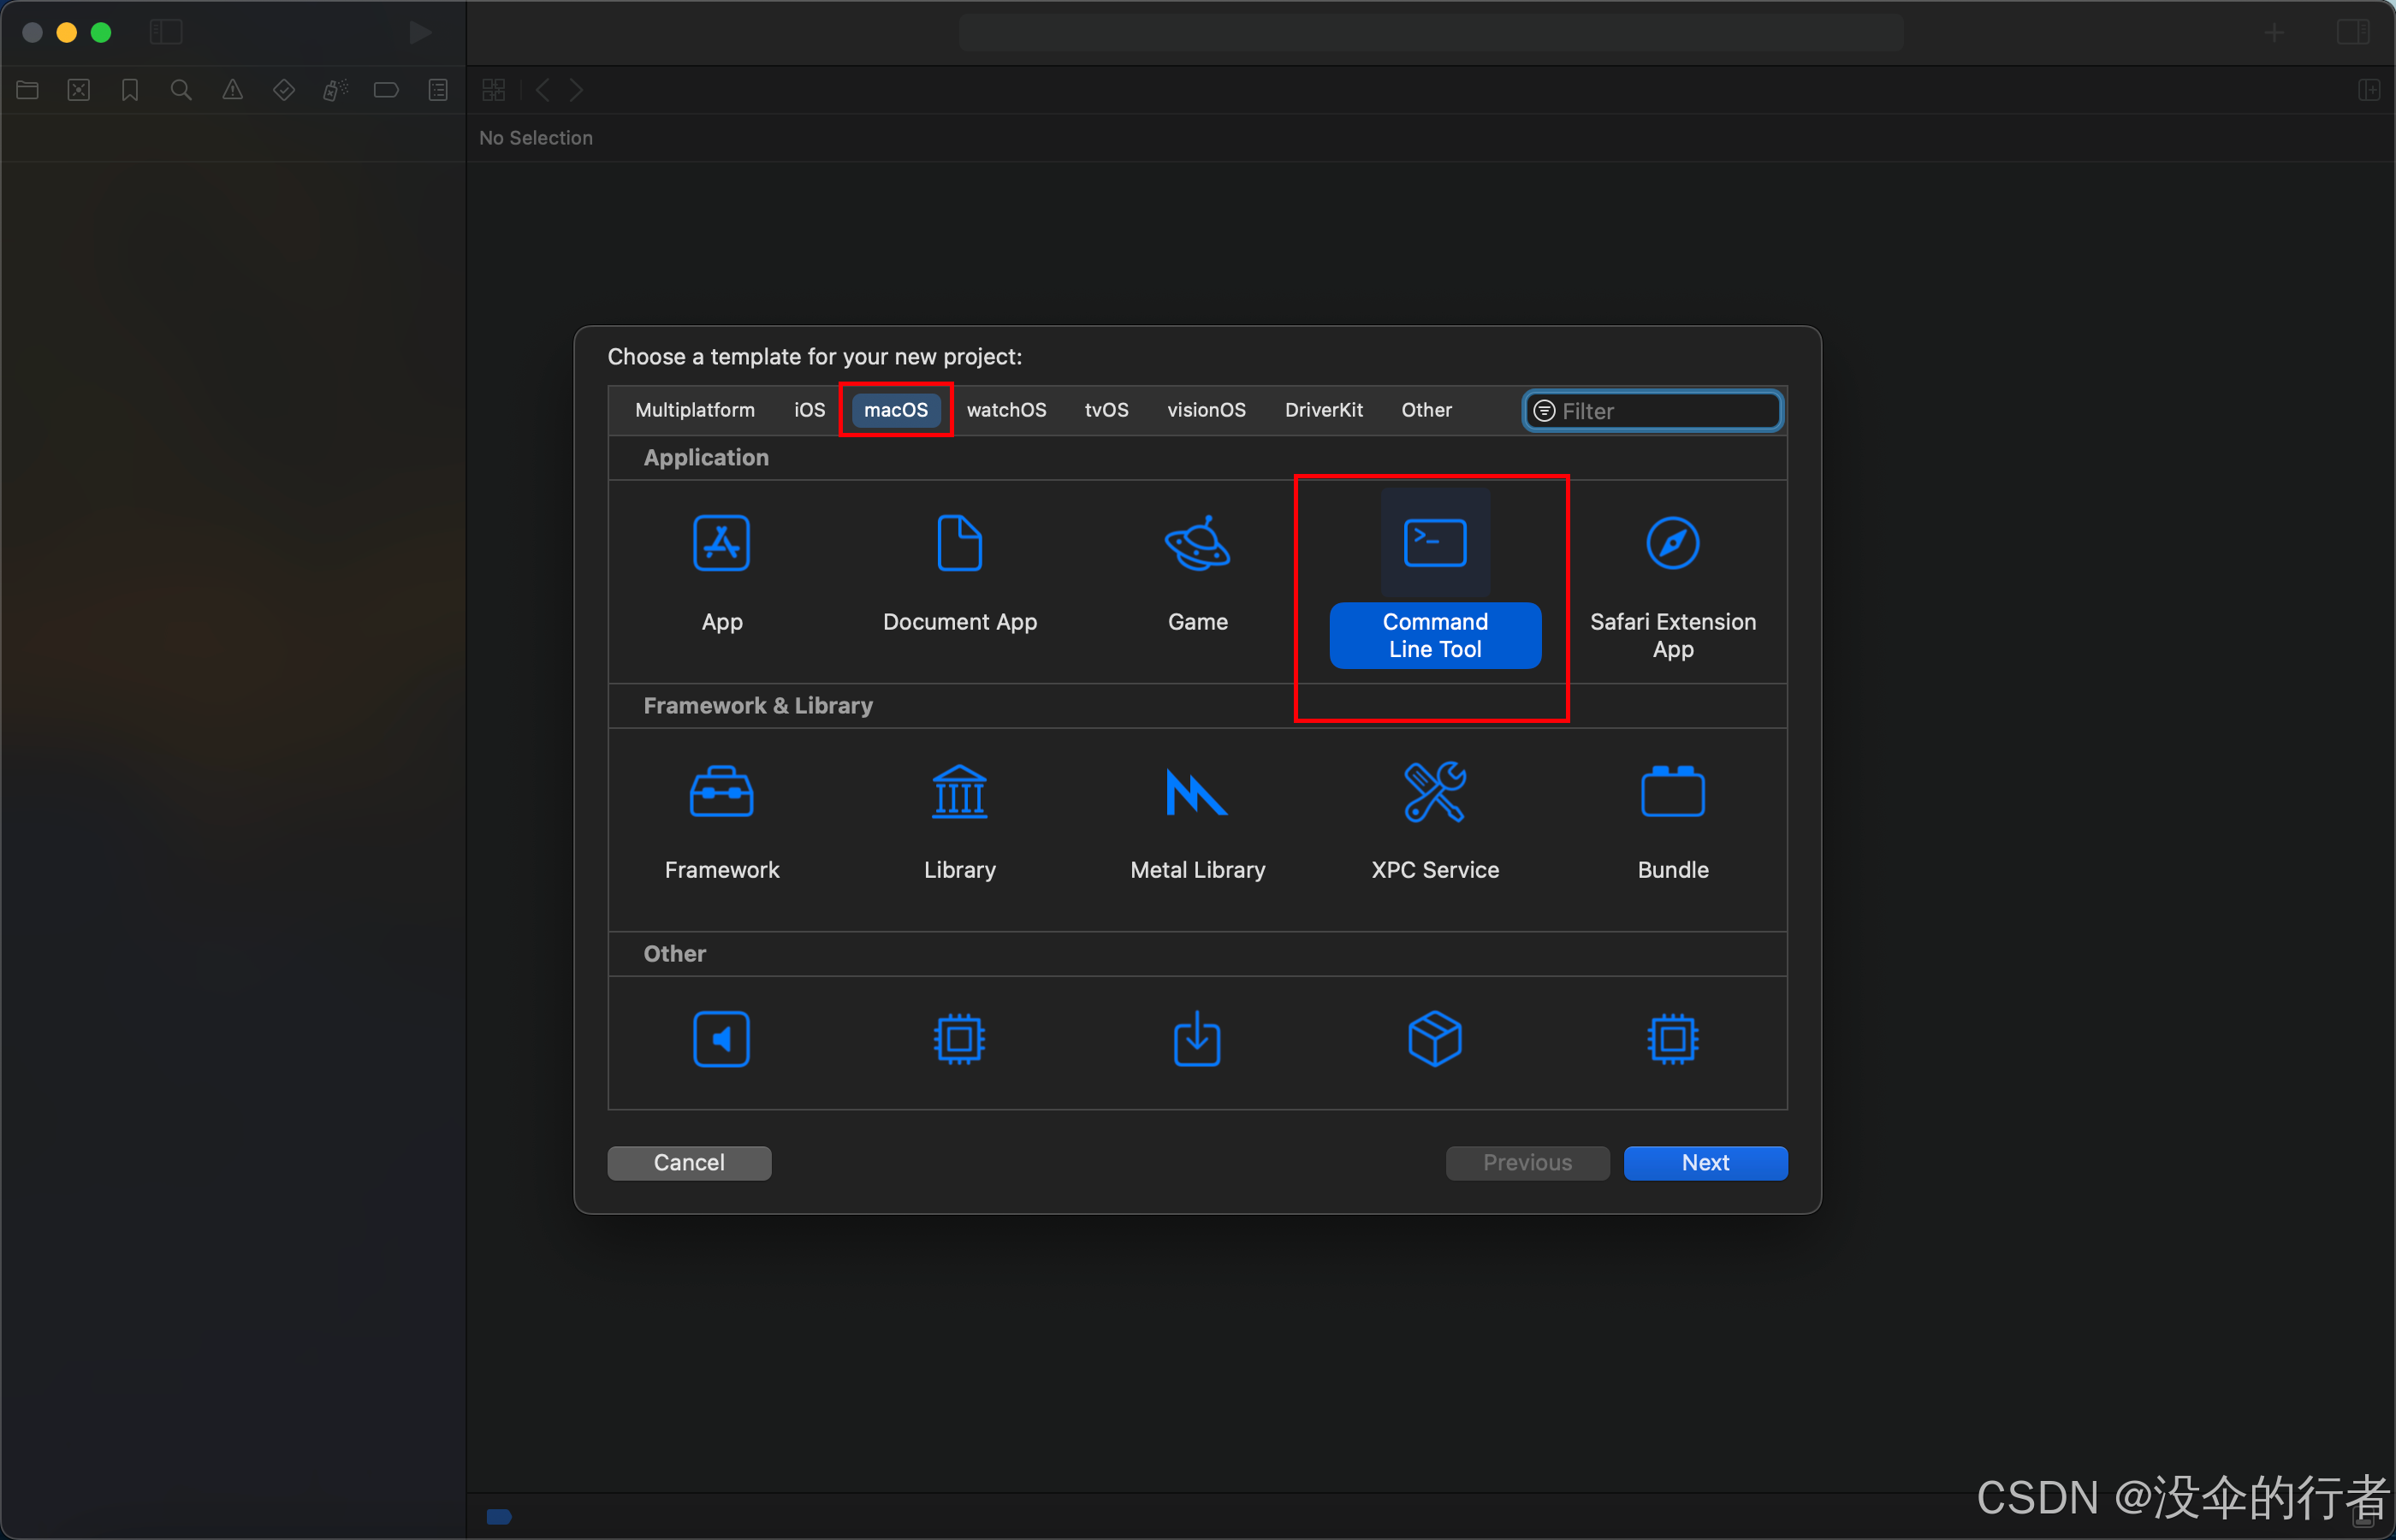This screenshot has width=2396, height=1540.
Task: Choose the Safari Extension App template
Action: [x=1673, y=586]
